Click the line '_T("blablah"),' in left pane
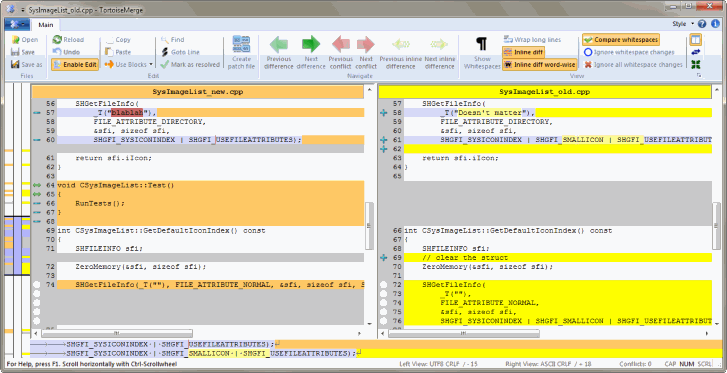This screenshot has width=727, height=373. click(210, 113)
